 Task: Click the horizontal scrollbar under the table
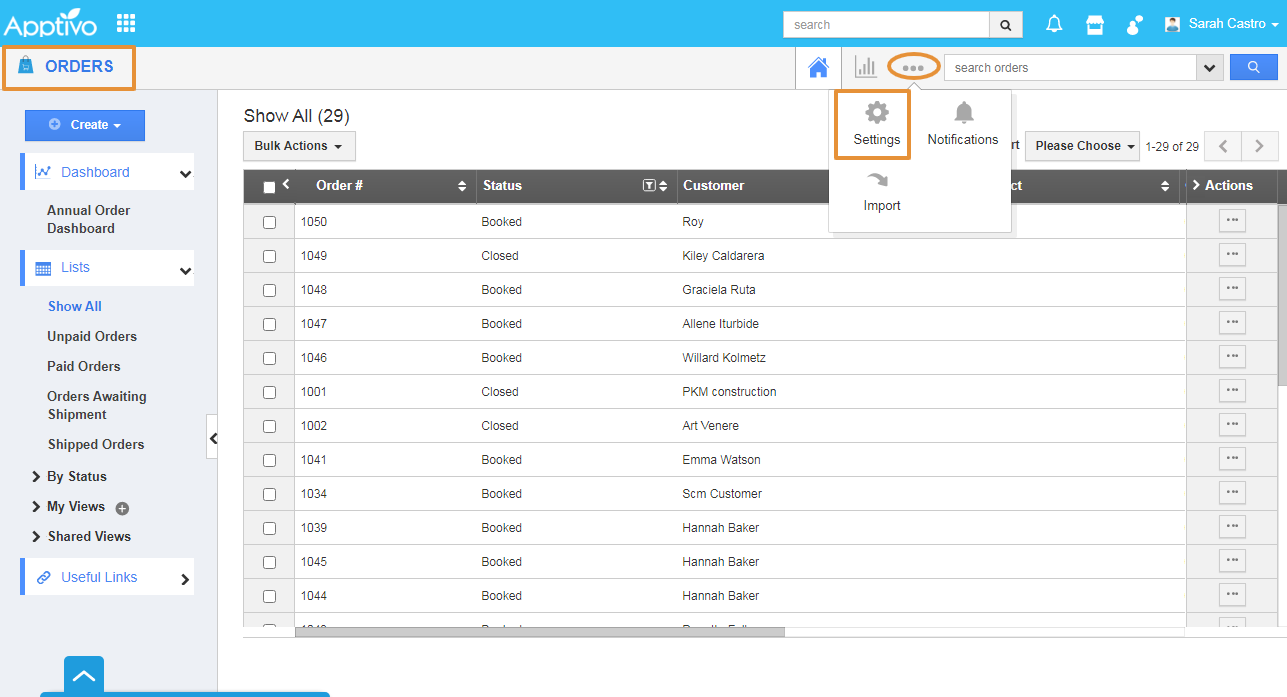(540, 632)
